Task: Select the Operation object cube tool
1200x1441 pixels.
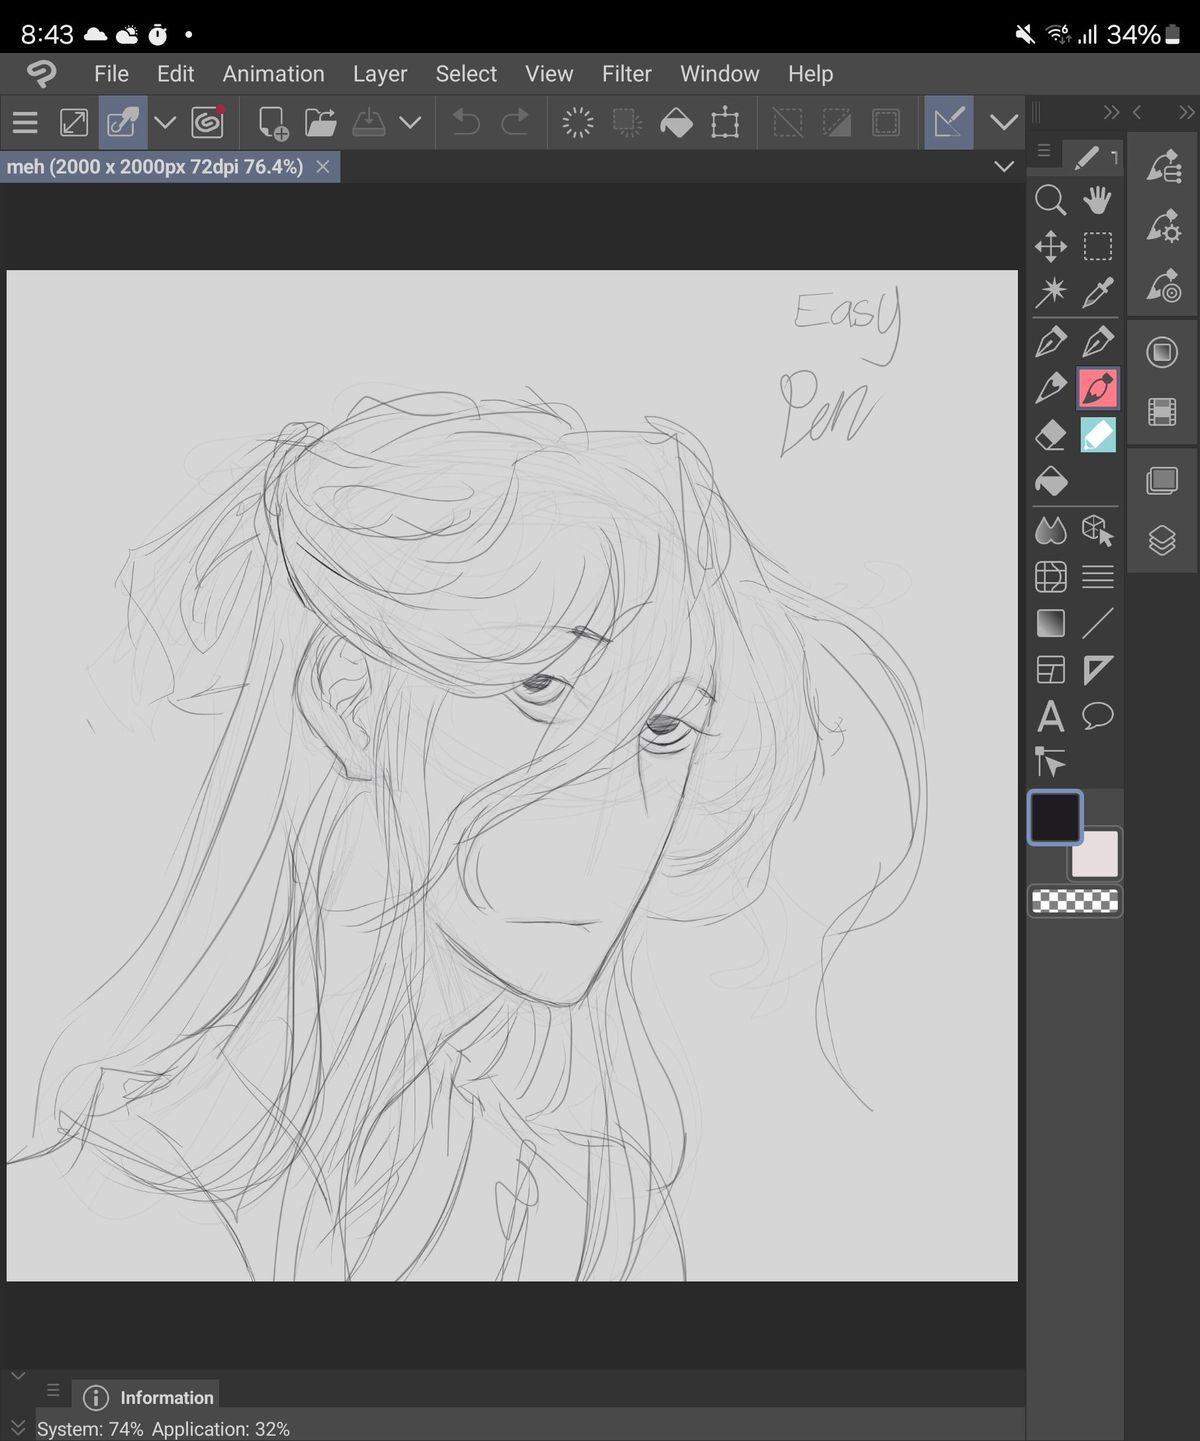Action: (1097, 530)
